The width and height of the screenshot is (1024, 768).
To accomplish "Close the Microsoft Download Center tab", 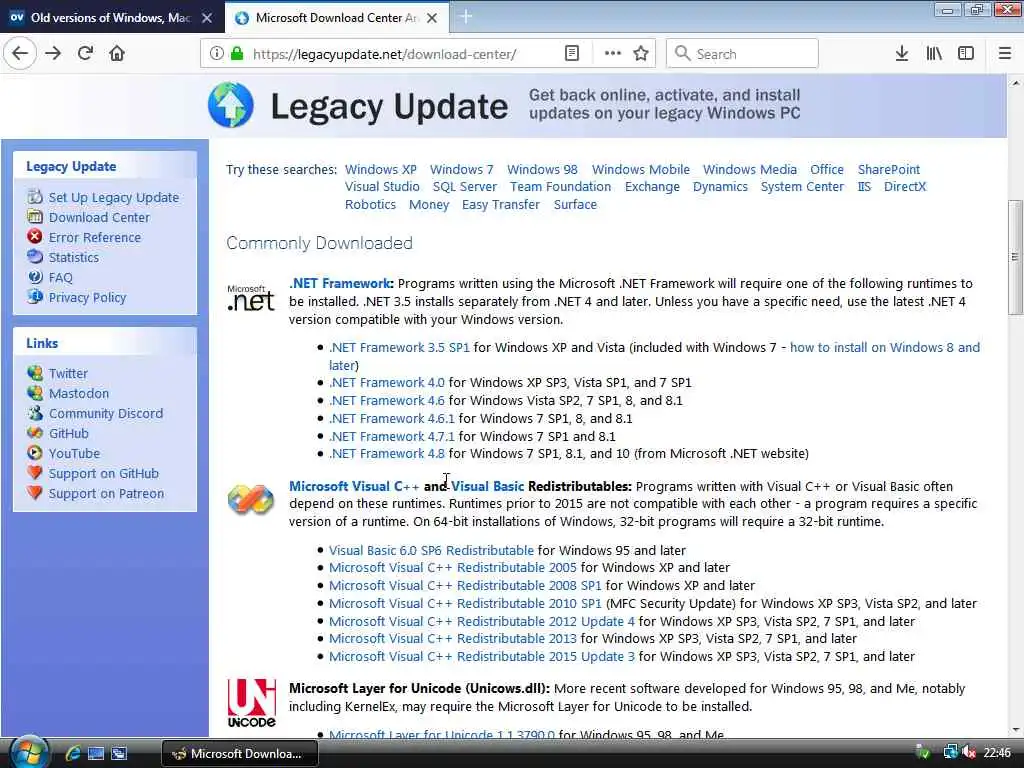I will pos(432,18).
